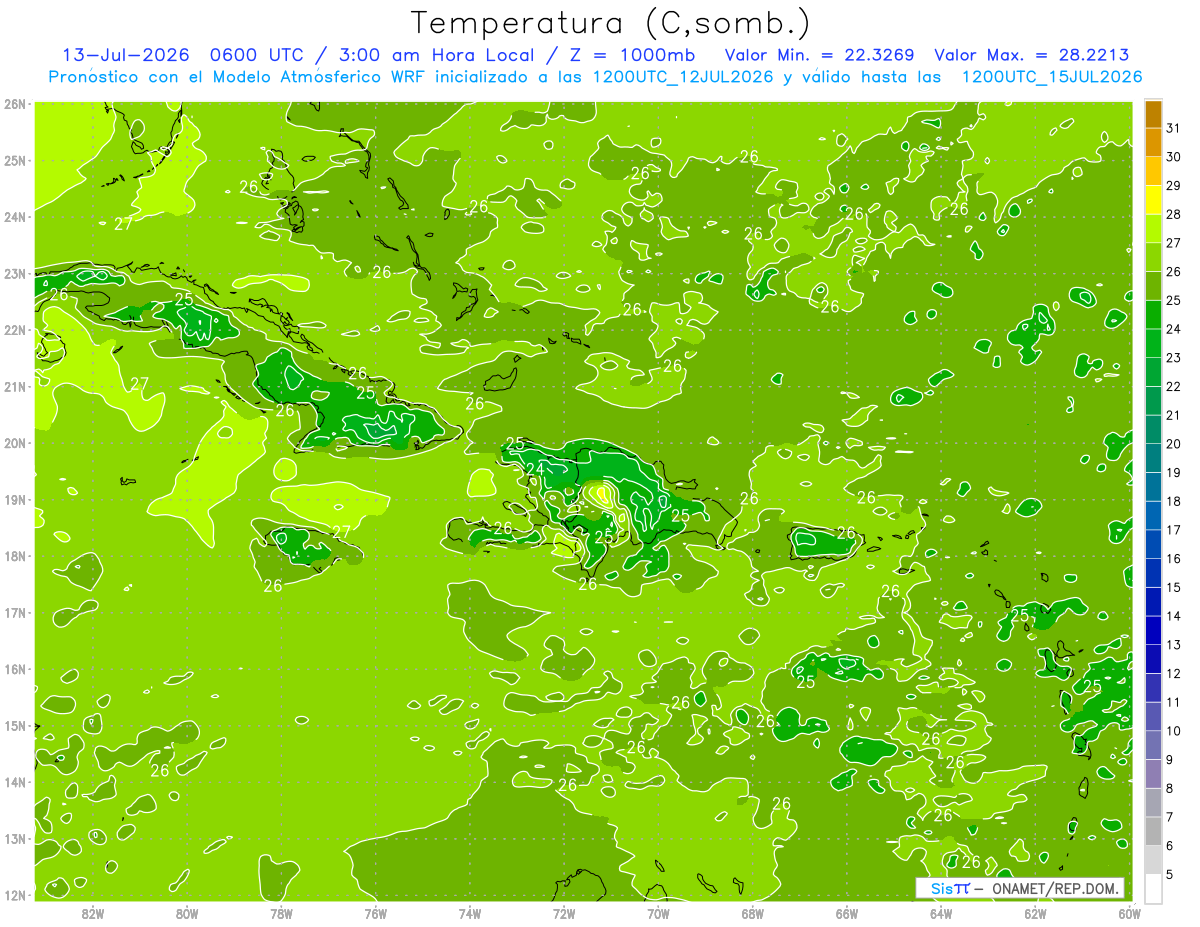1200x927 pixels.
Task: Click the "18N" latitude axis label
Action: (14, 556)
